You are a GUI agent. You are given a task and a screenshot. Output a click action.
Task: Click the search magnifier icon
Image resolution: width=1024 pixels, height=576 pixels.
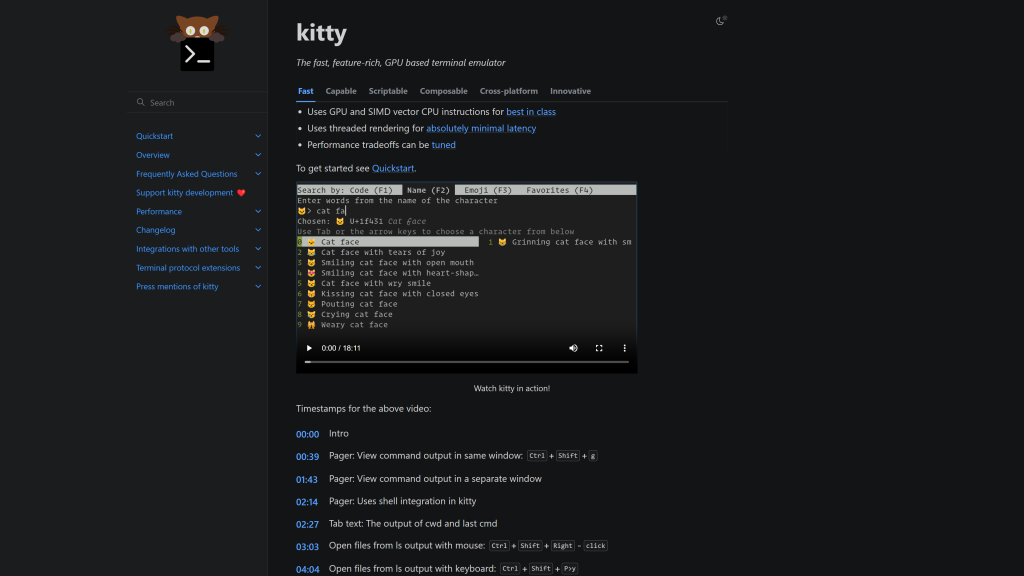pos(140,103)
